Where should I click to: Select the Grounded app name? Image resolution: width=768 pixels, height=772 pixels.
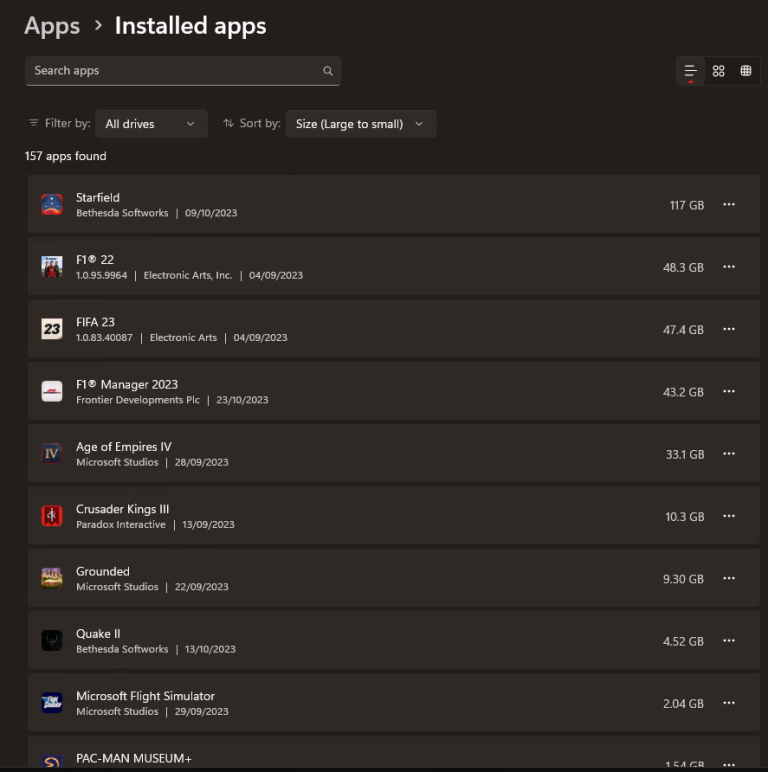(x=102, y=571)
